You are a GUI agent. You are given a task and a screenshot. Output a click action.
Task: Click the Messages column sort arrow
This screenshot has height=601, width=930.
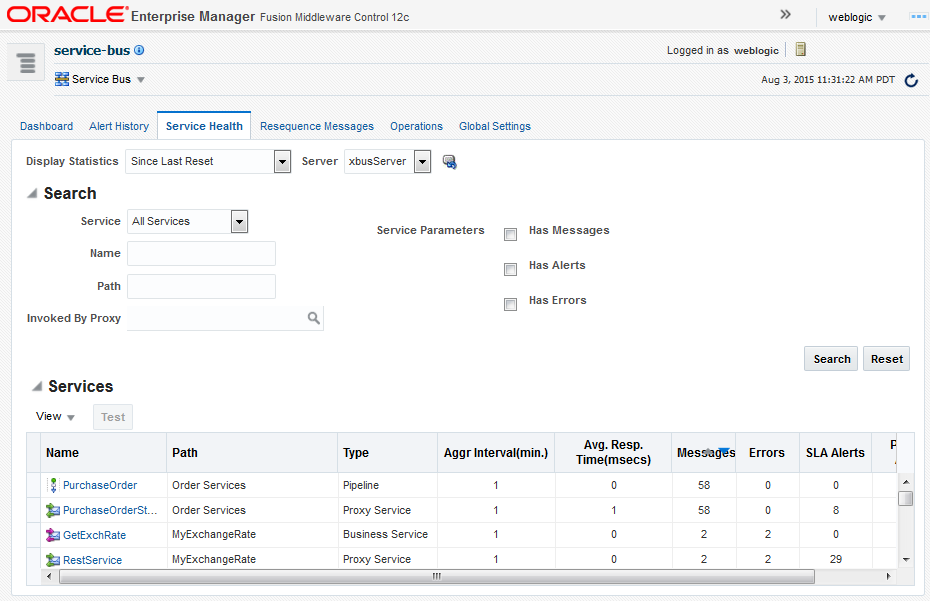[x=724, y=450]
